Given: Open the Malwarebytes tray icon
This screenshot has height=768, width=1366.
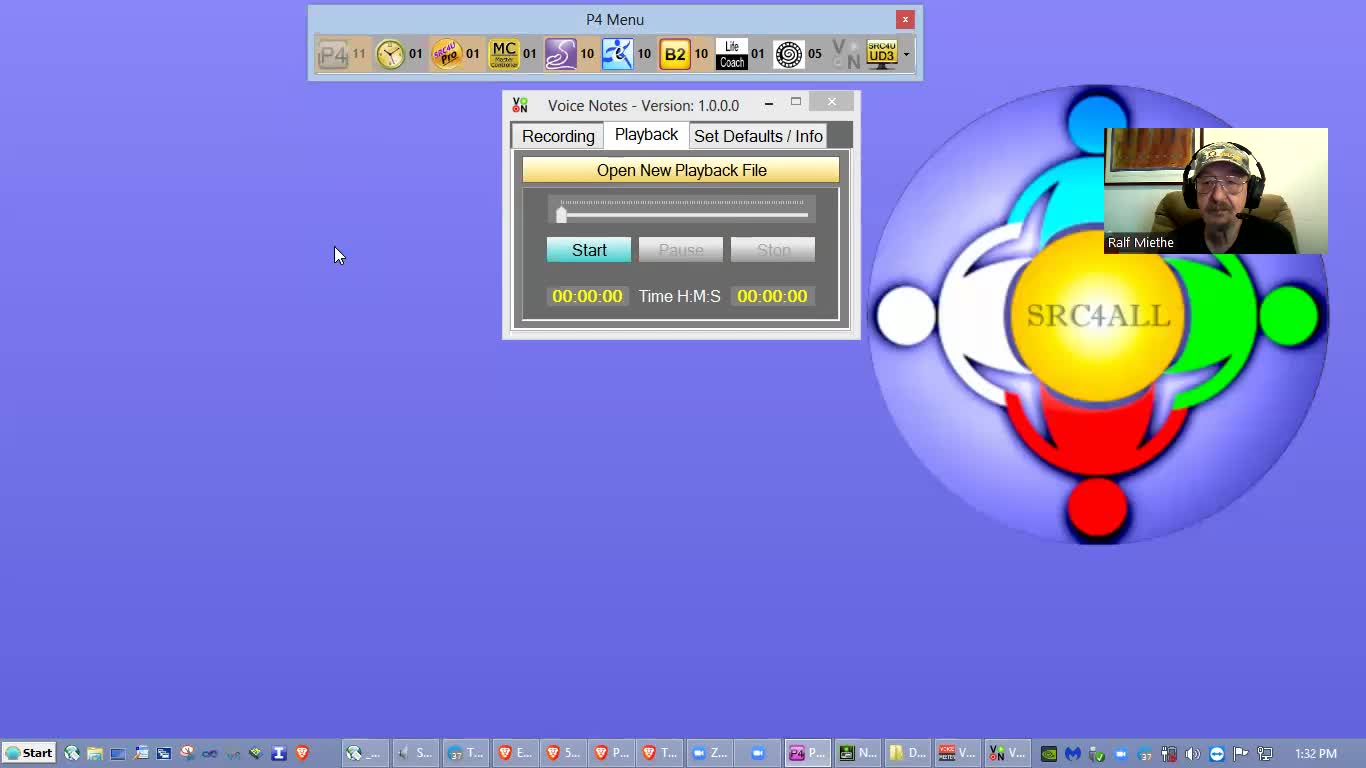Looking at the screenshot, I should (1073, 754).
